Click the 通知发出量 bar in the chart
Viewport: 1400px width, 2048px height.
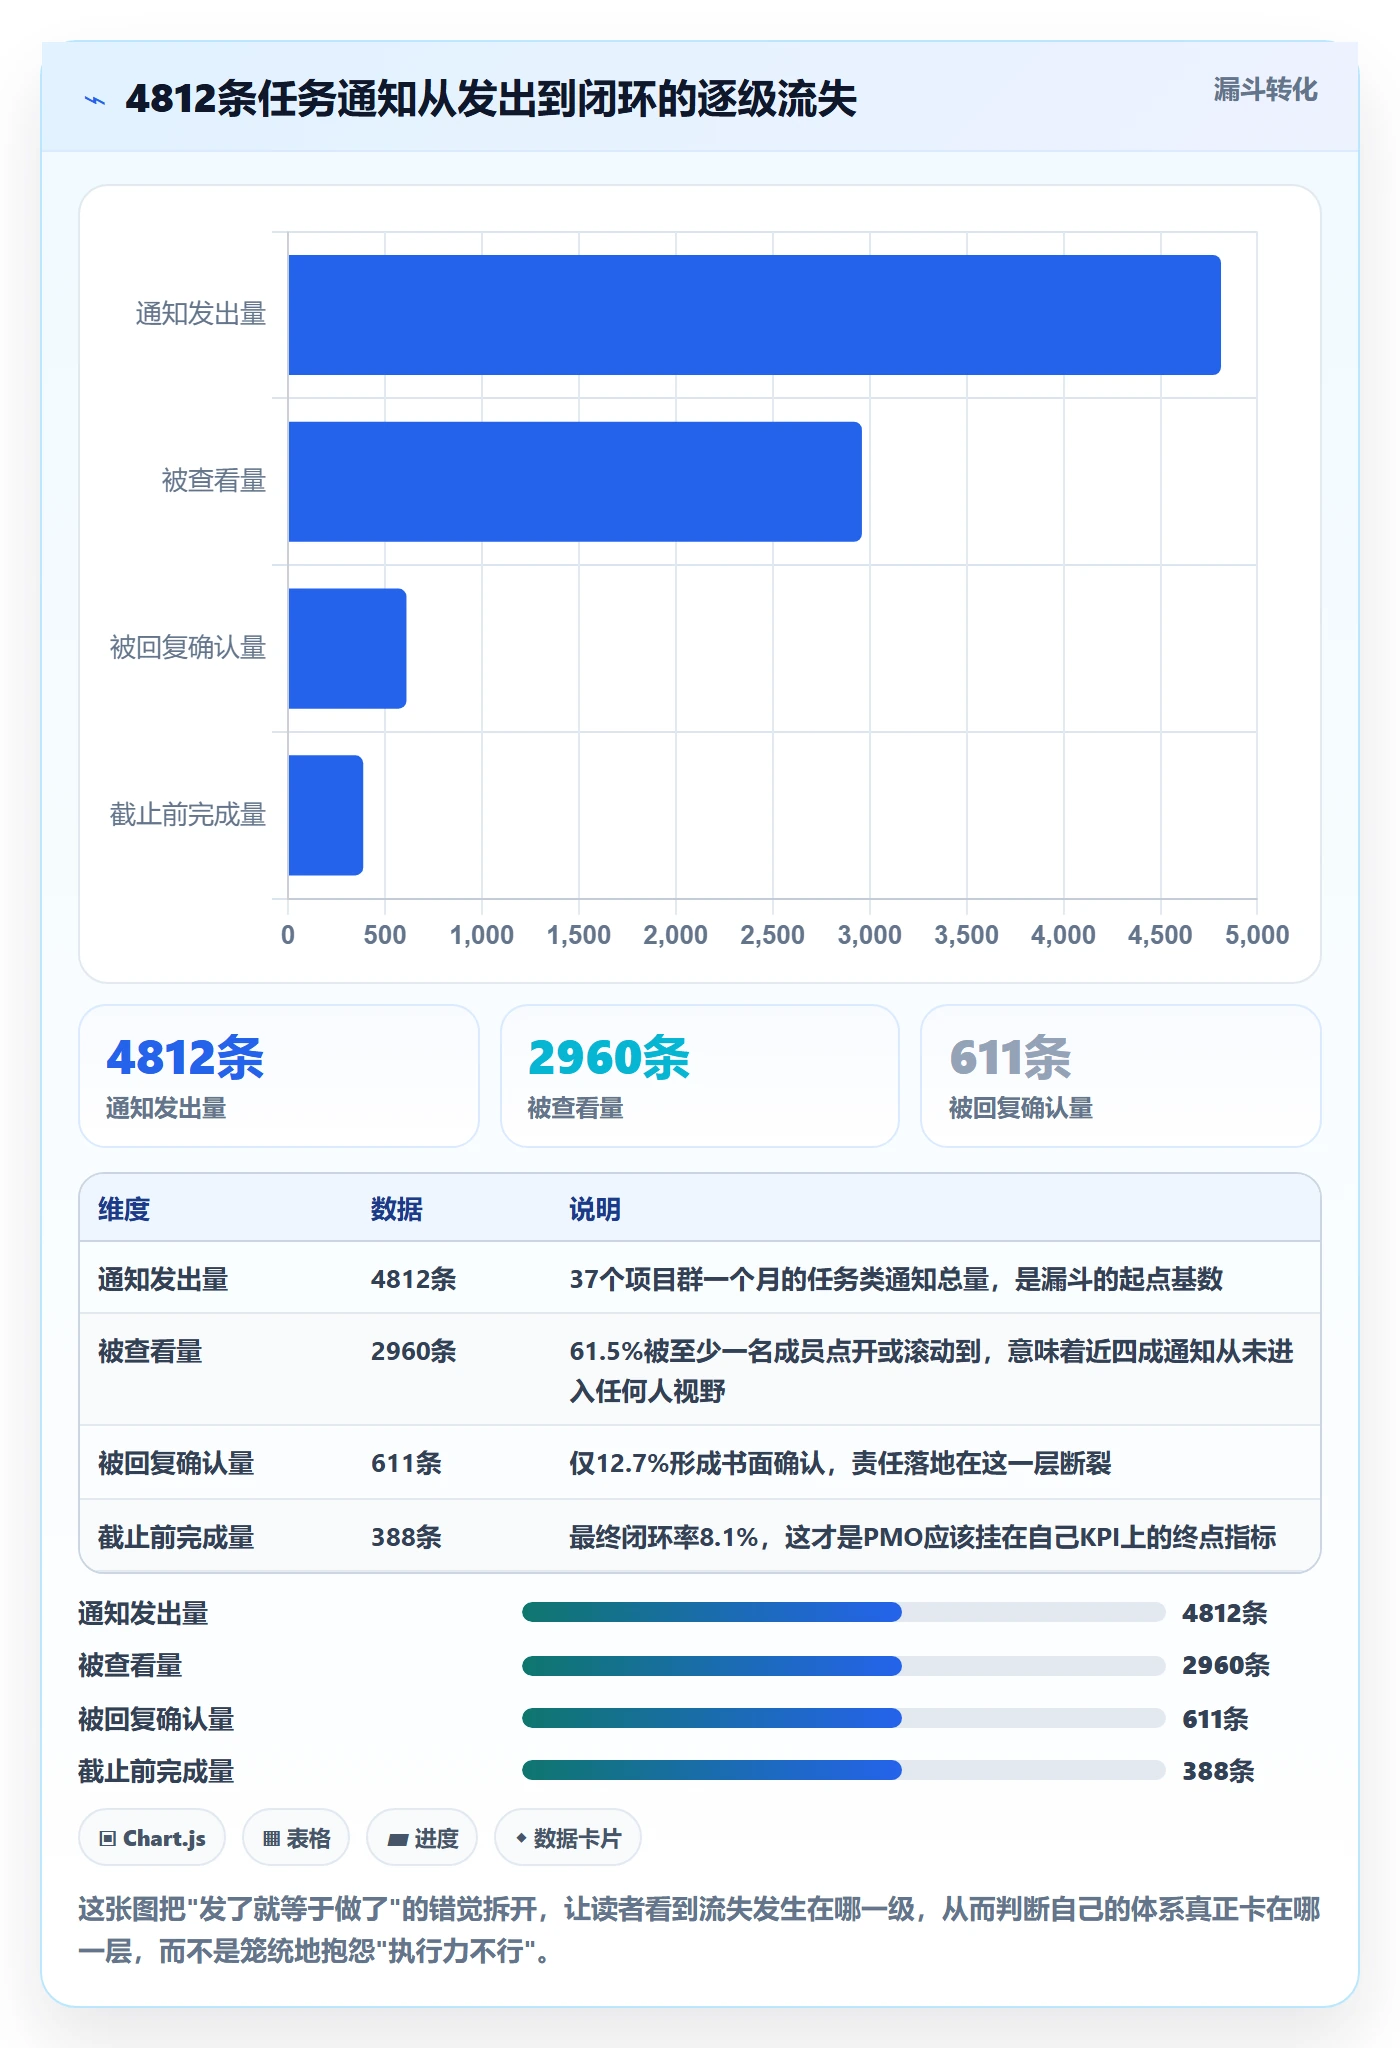[754, 315]
